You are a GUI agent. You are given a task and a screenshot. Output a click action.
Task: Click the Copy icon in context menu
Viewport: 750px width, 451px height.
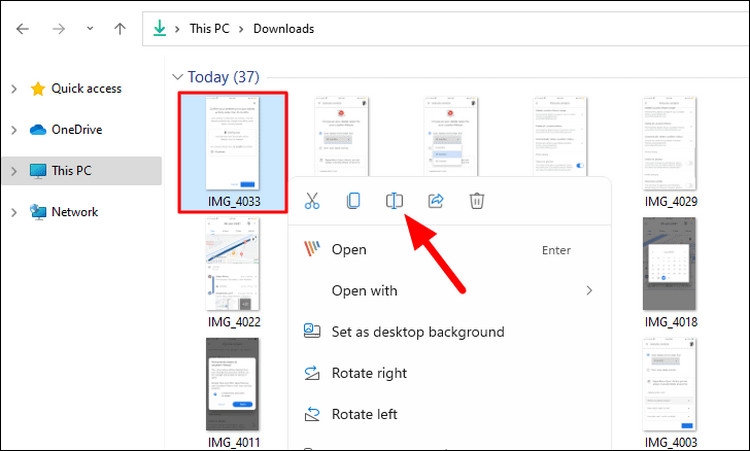point(353,201)
